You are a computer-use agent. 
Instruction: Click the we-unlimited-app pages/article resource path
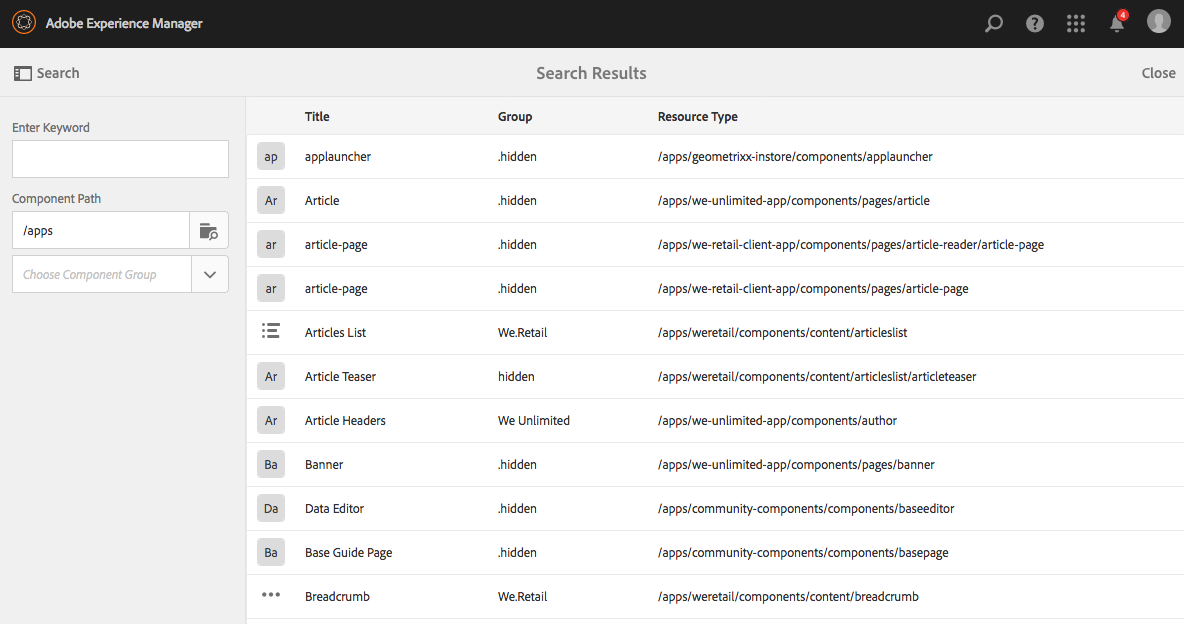(794, 200)
